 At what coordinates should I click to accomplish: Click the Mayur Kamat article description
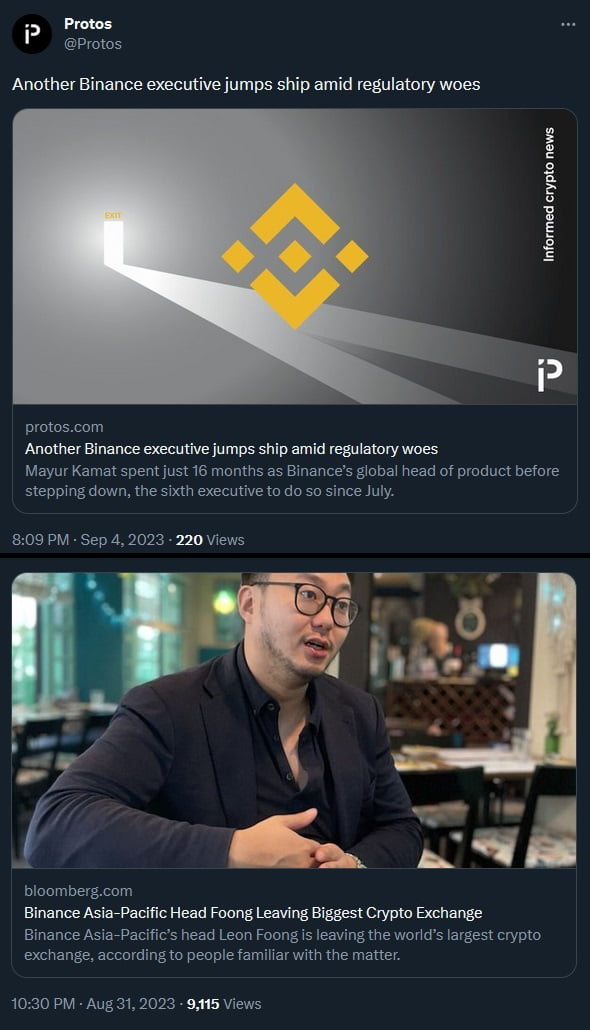point(292,481)
